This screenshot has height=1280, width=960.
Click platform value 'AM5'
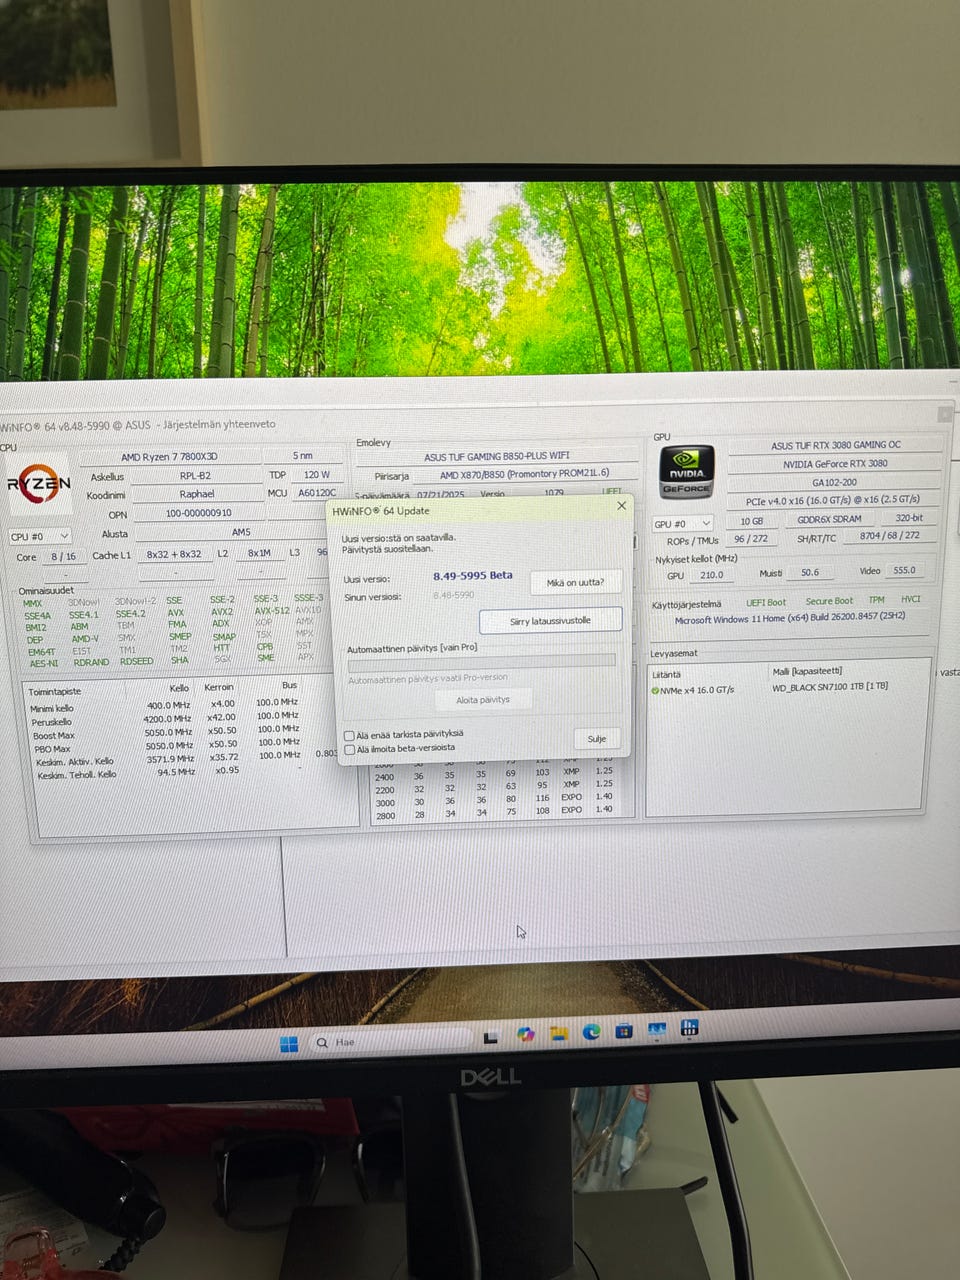pos(241,533)
